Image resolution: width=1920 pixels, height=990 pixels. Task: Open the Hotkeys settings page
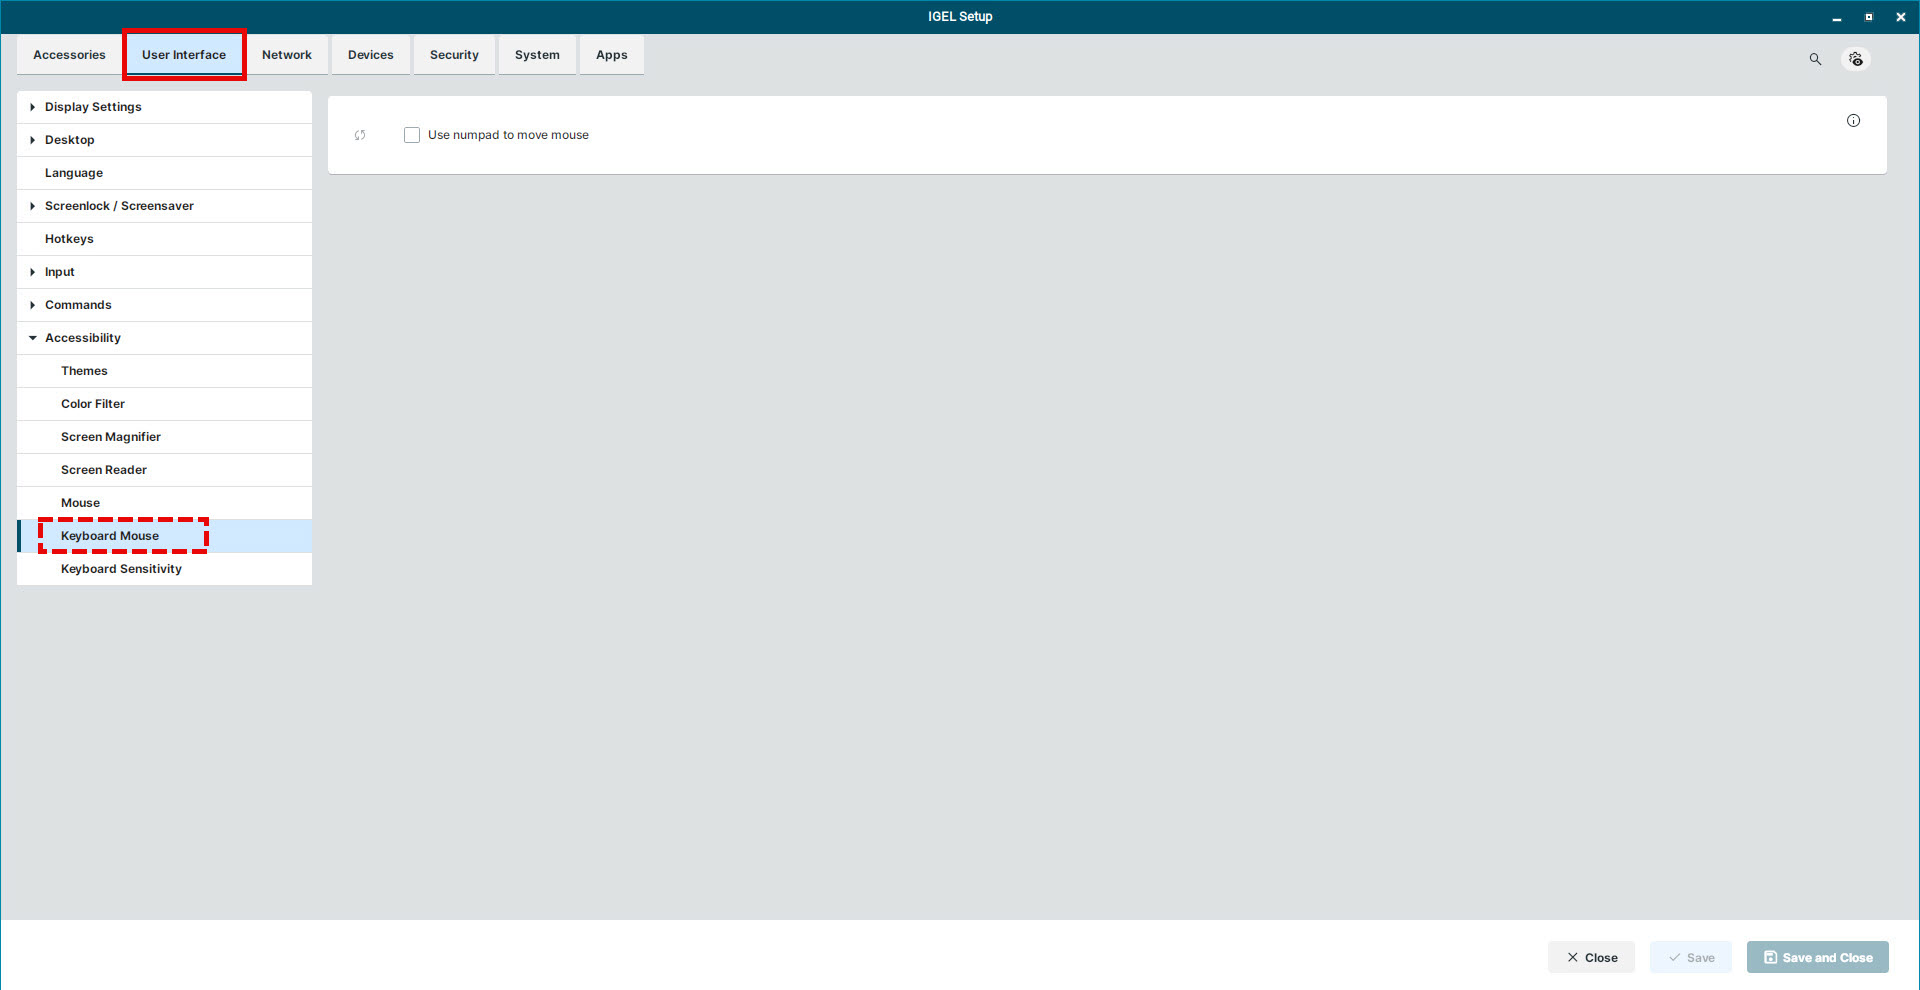[69, 239]
